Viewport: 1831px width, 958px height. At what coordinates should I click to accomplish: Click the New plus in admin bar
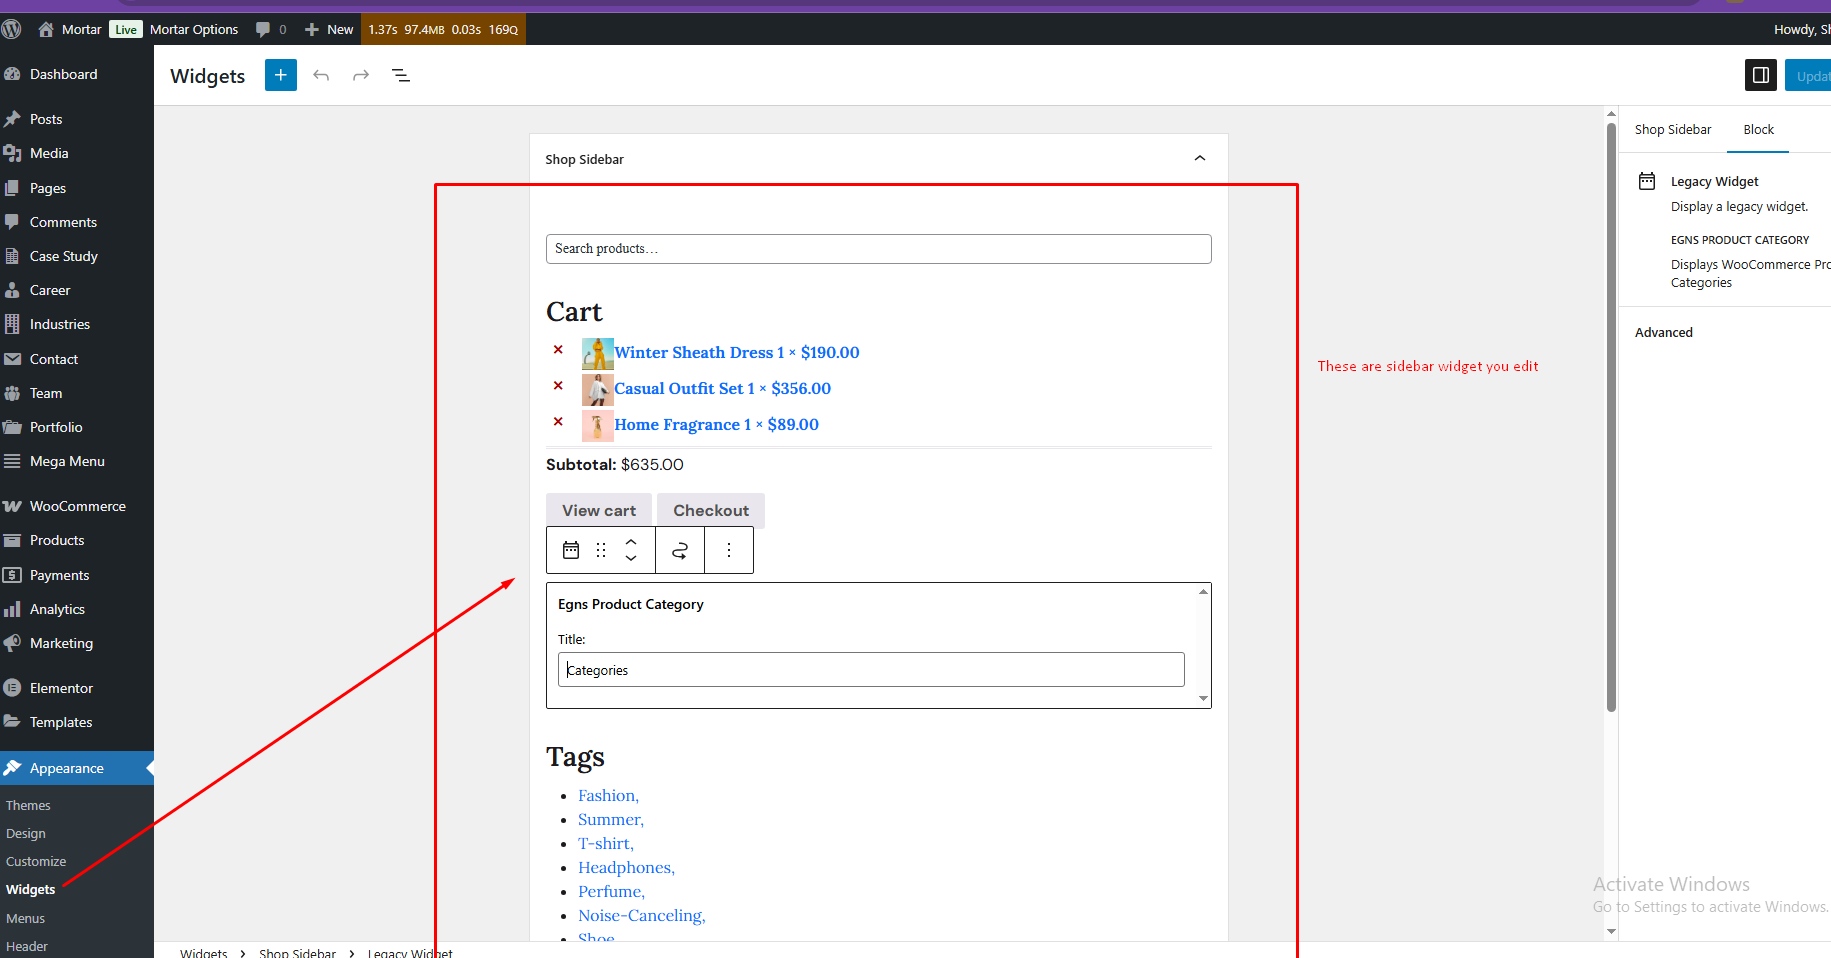[x=311, y=29]
